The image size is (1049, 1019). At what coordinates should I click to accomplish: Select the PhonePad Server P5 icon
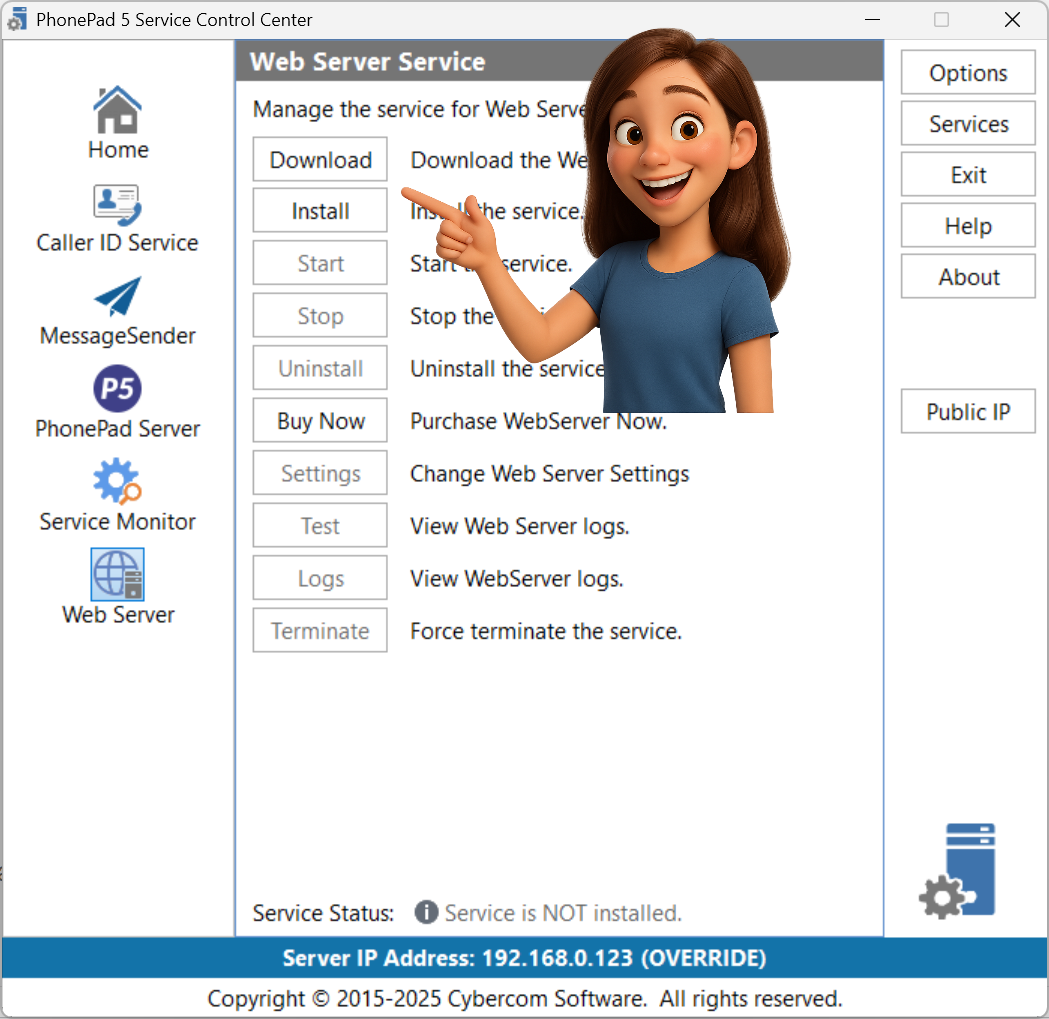tap(118, 389)
